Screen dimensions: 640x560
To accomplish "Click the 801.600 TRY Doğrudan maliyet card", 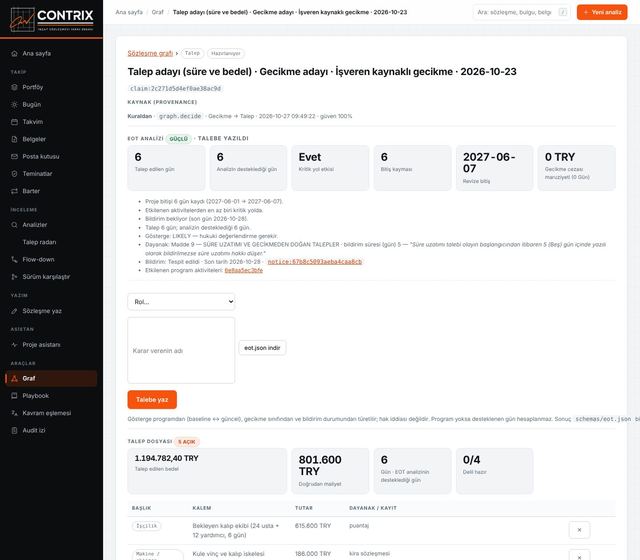I will (330, 471).
